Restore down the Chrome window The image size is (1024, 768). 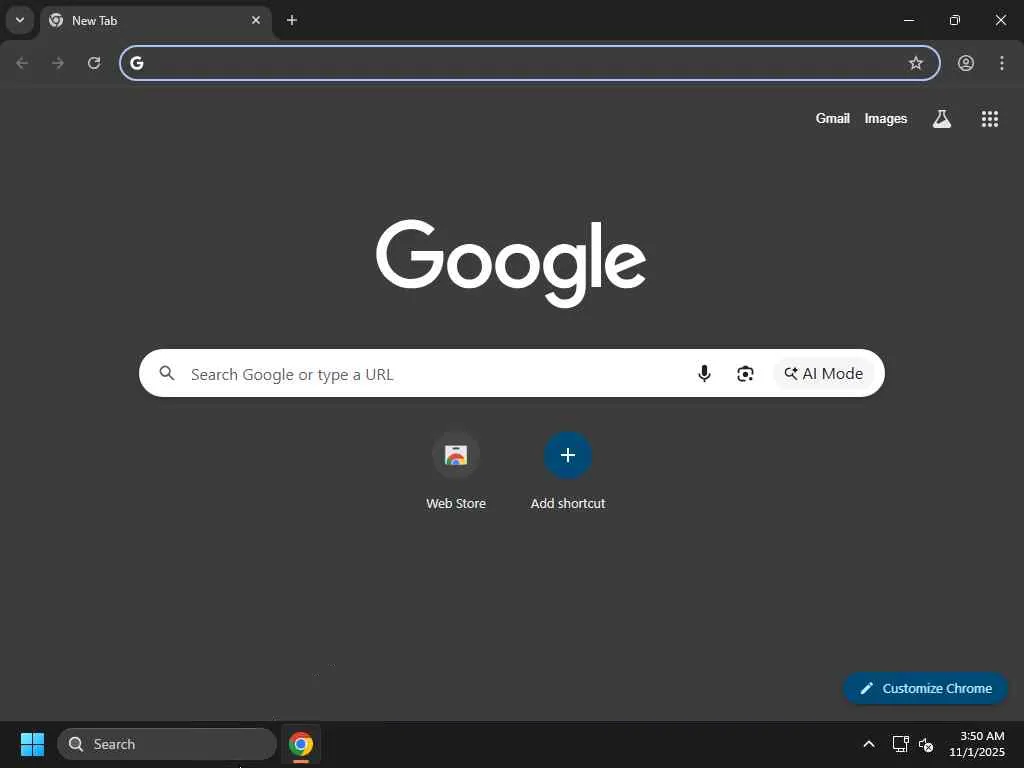pos(955,20)
